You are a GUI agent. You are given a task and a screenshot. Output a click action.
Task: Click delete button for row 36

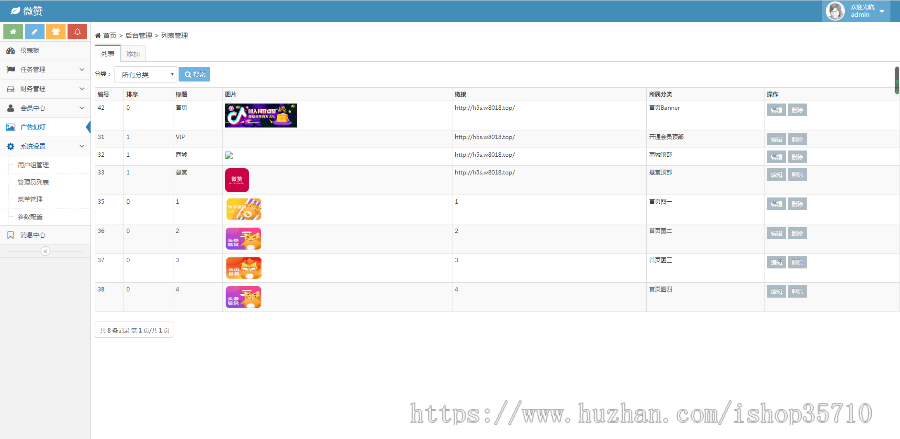pyautogui.click(x=797, y=234)
